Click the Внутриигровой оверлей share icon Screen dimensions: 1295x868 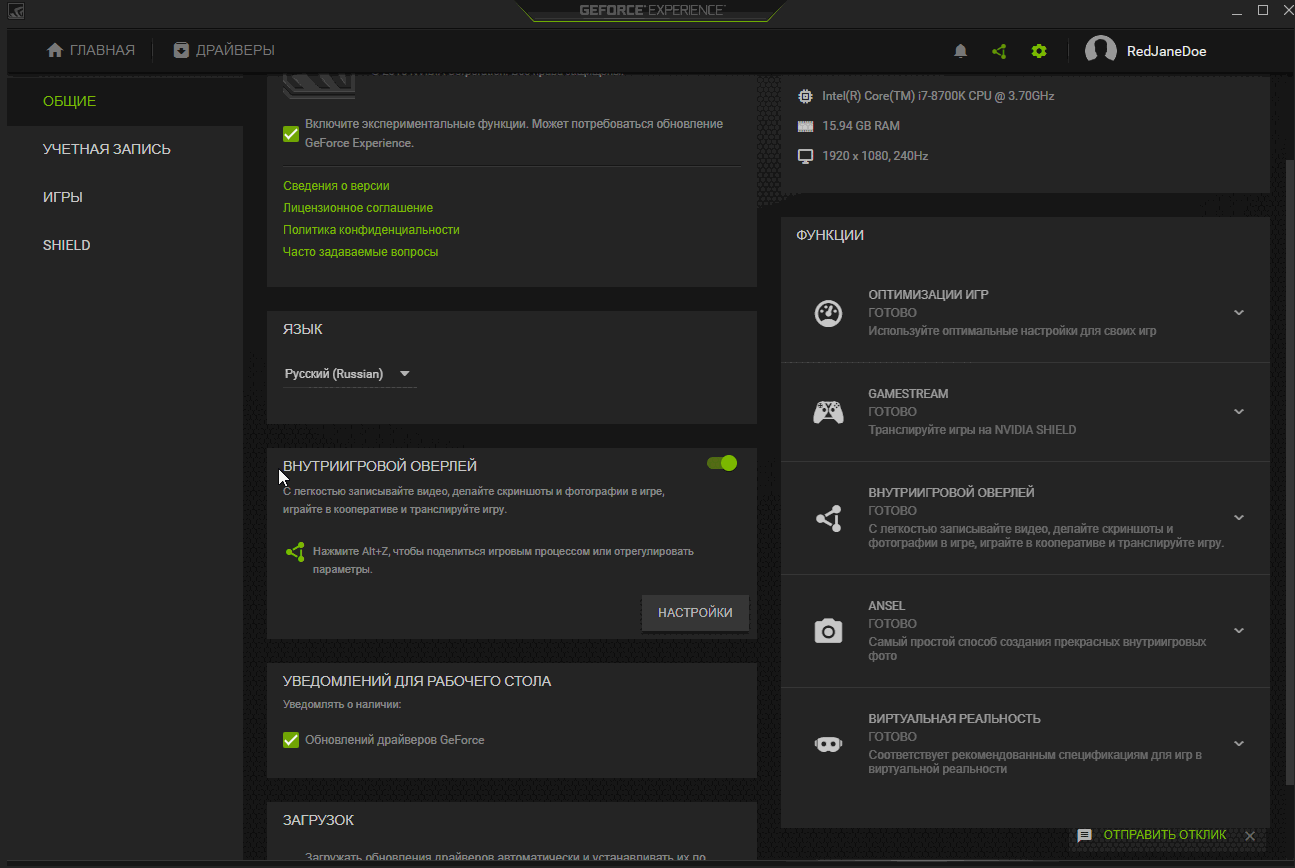pyautogui.click(x=828, y=518)
